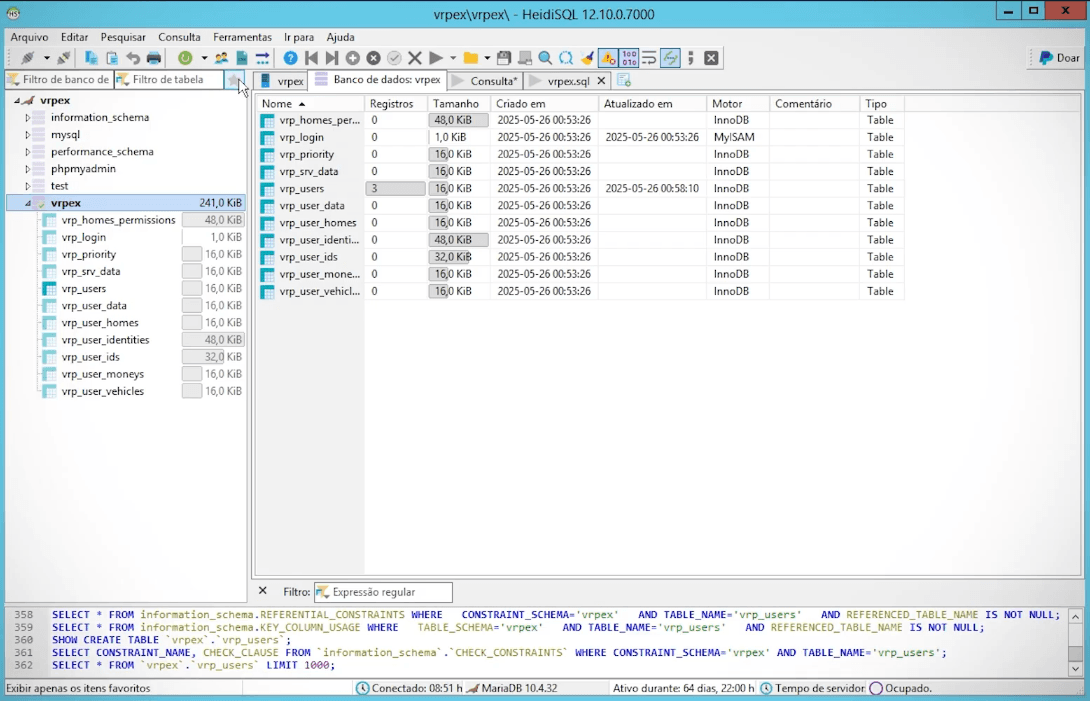Click the PayPal Doar button

coord(1059,58)
